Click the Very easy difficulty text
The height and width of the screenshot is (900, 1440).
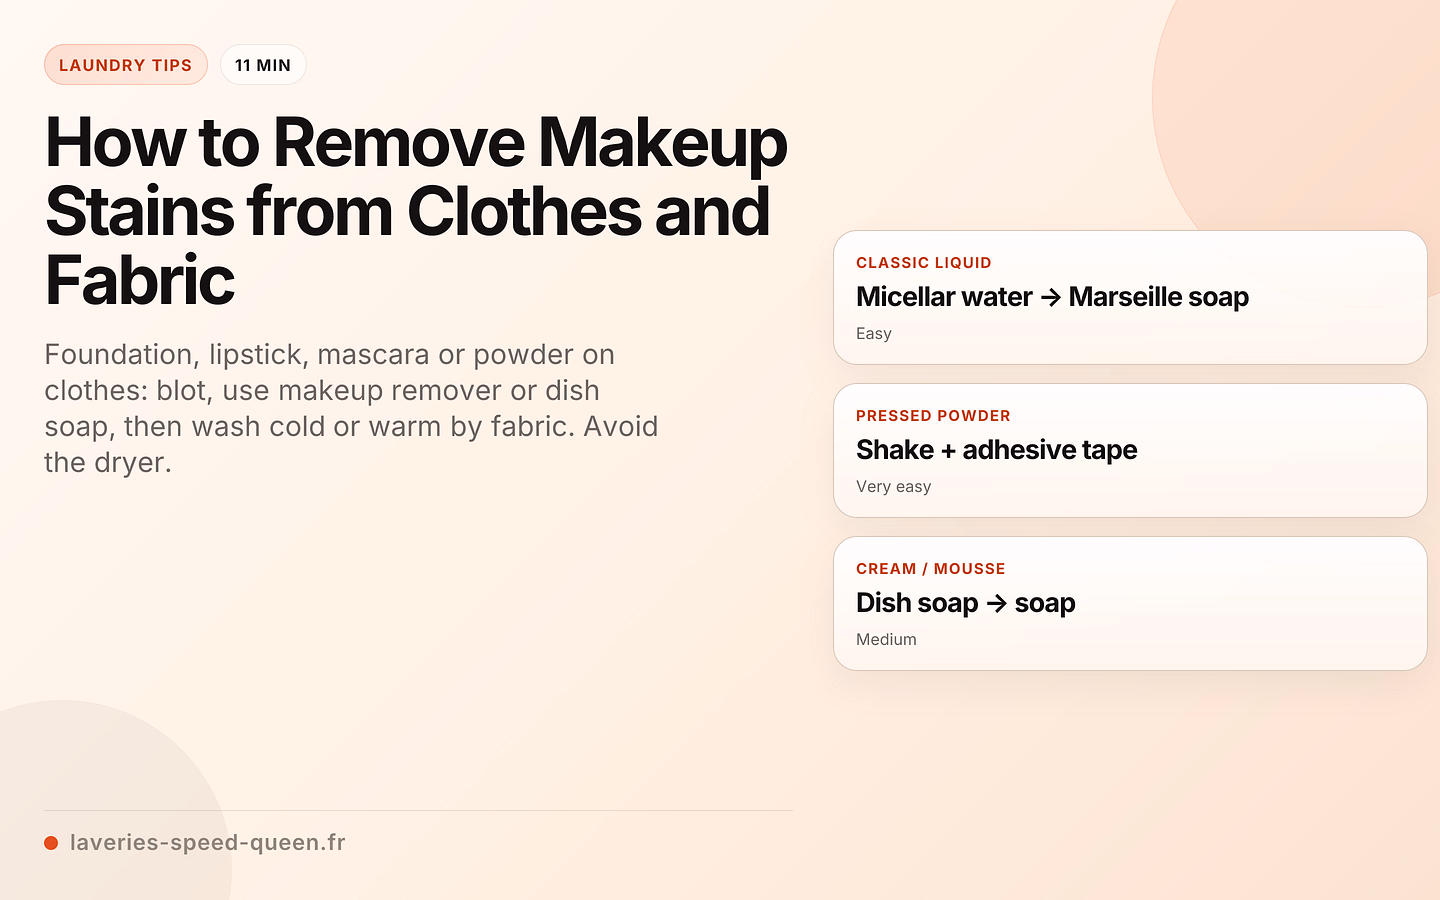click(x=894, y=487)
